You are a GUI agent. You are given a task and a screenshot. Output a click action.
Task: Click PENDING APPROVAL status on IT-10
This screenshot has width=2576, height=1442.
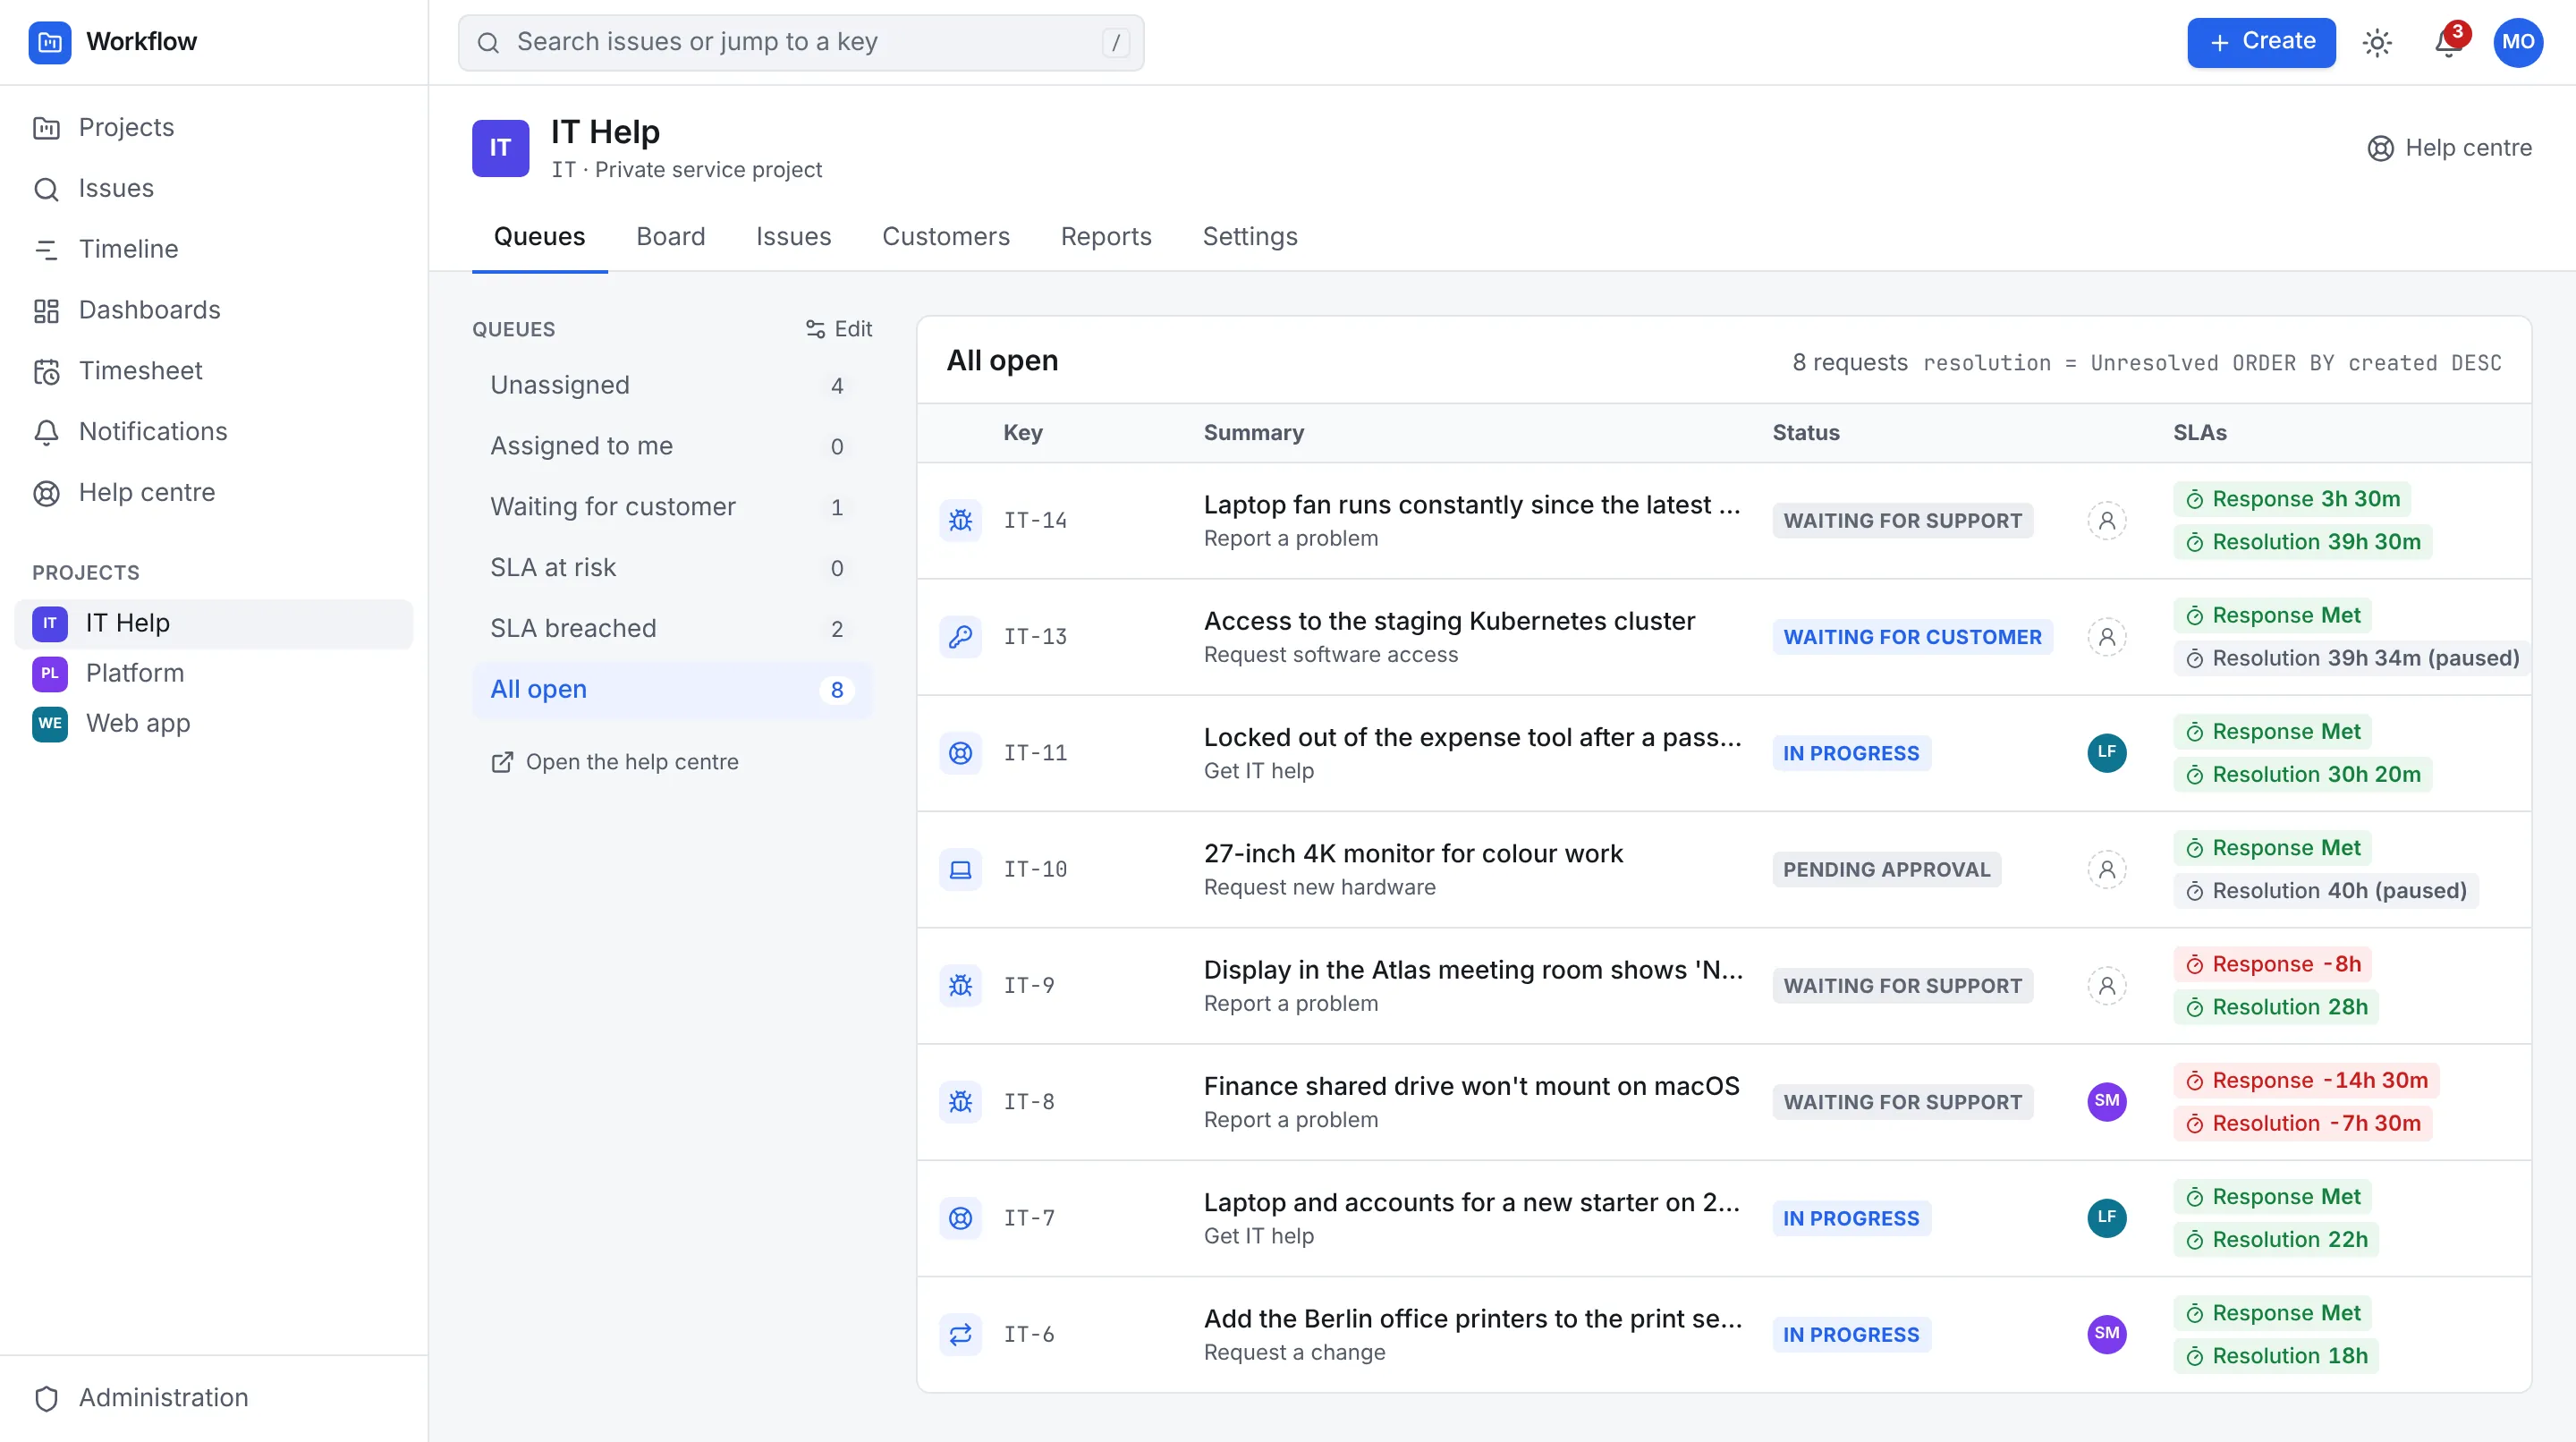[x=1886, y=869]
